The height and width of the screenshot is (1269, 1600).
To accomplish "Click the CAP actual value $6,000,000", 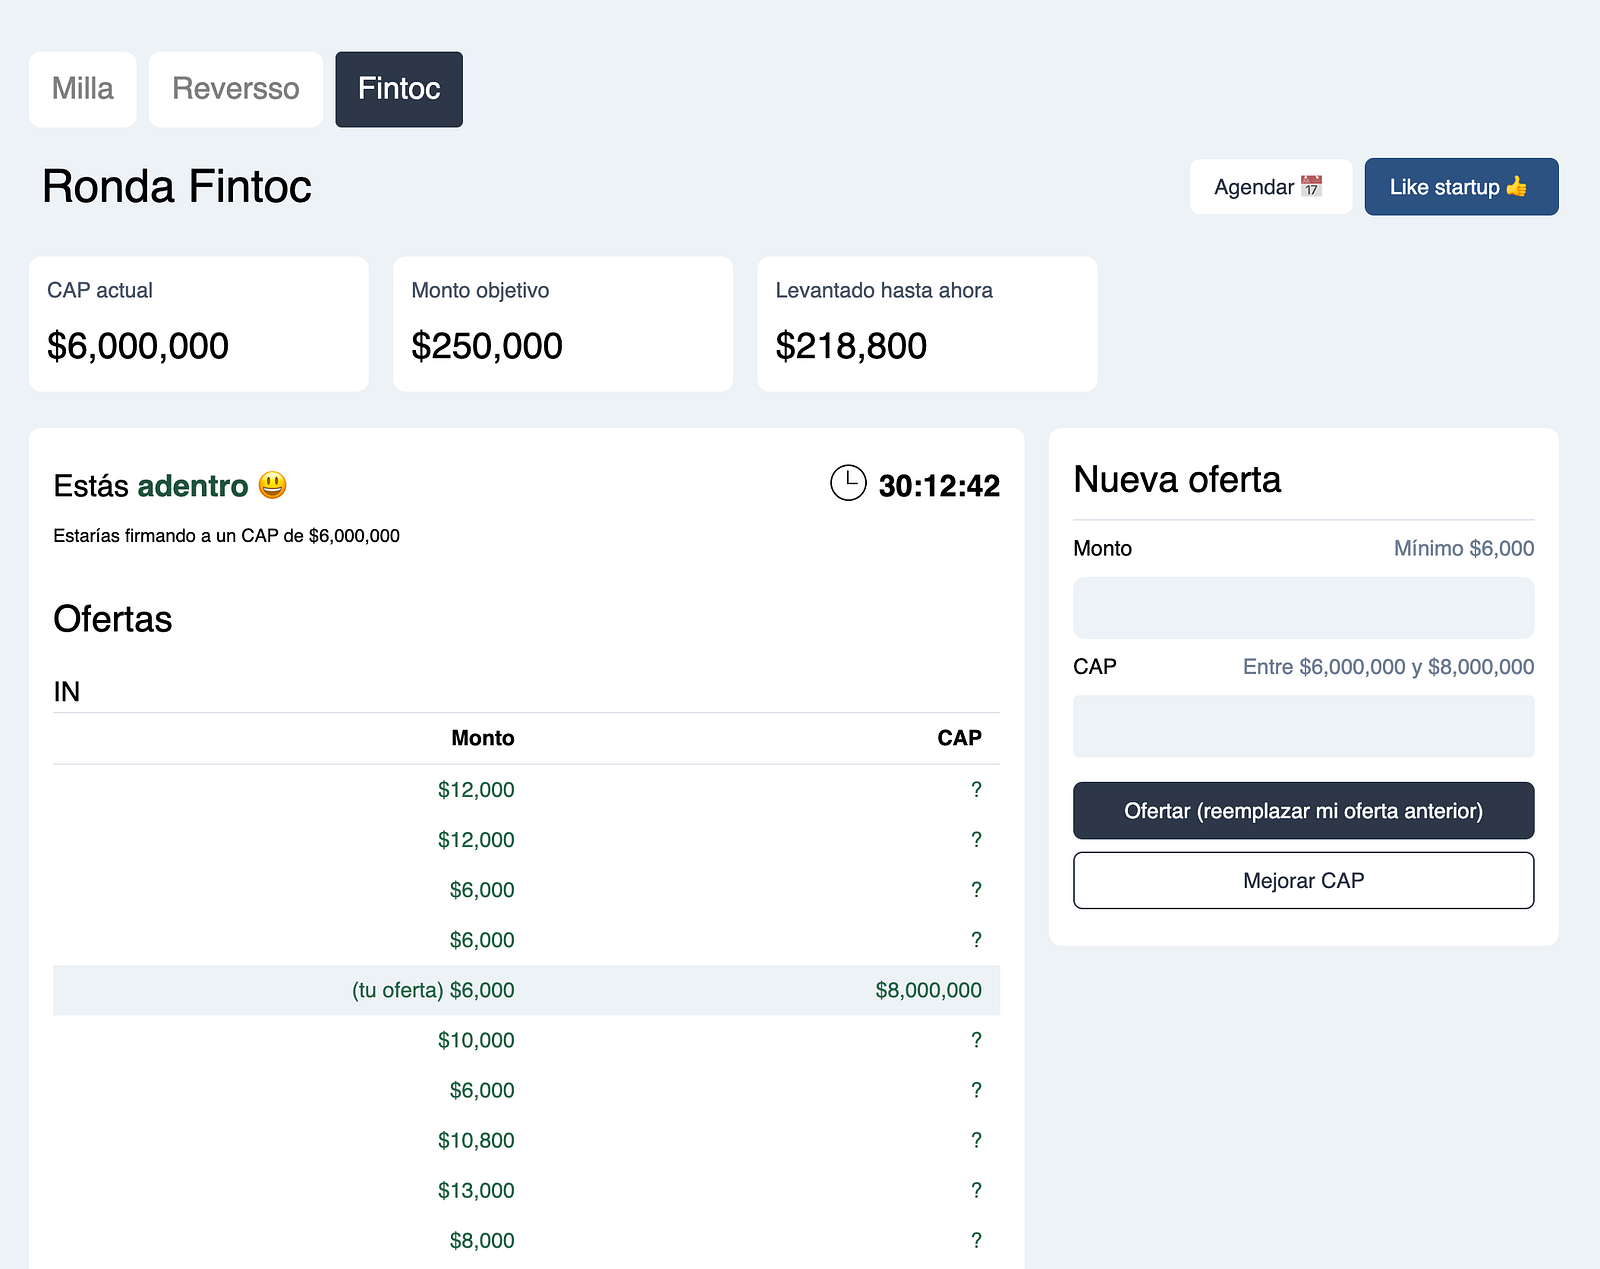I will click(138, 346).
